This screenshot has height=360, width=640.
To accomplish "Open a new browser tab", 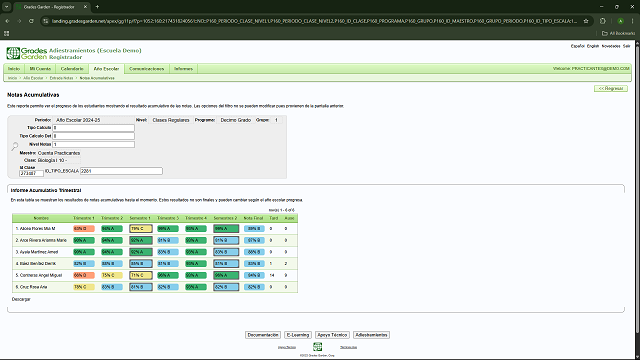I will pyautogui.click(x=97, y=7).
